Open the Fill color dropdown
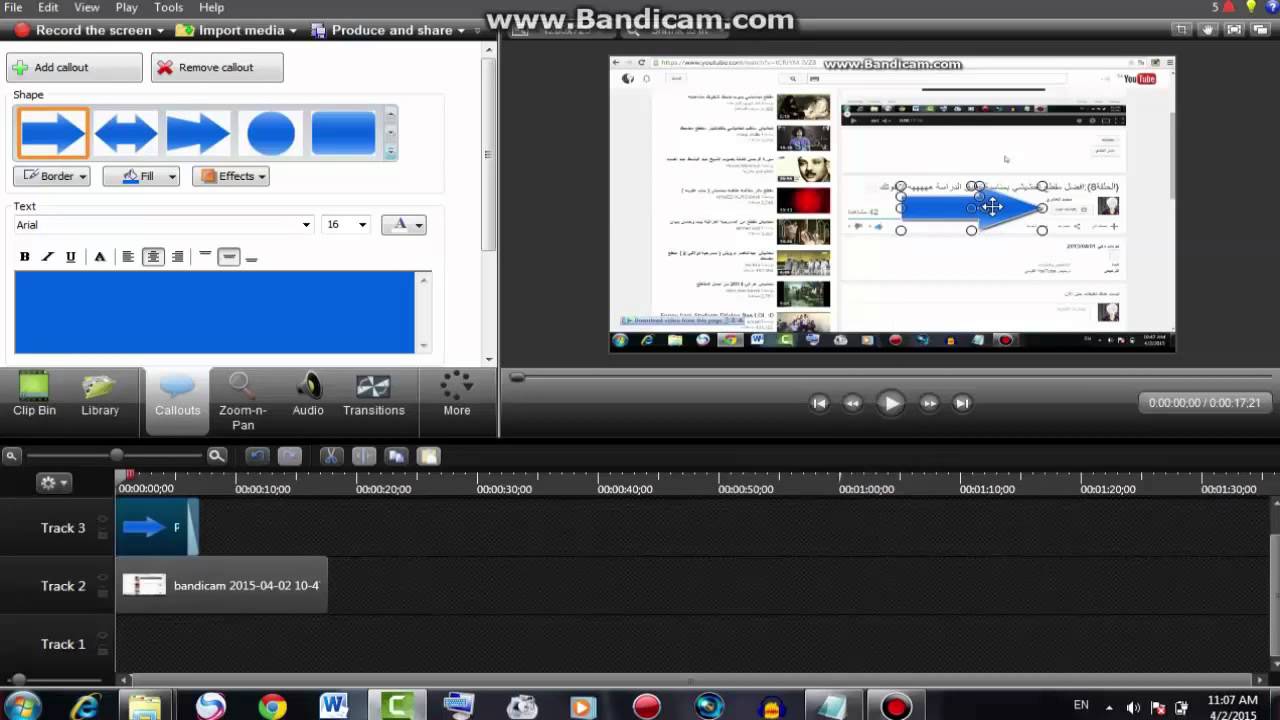1280x720 pixels. pyautogui.click(x=141, y=176)
